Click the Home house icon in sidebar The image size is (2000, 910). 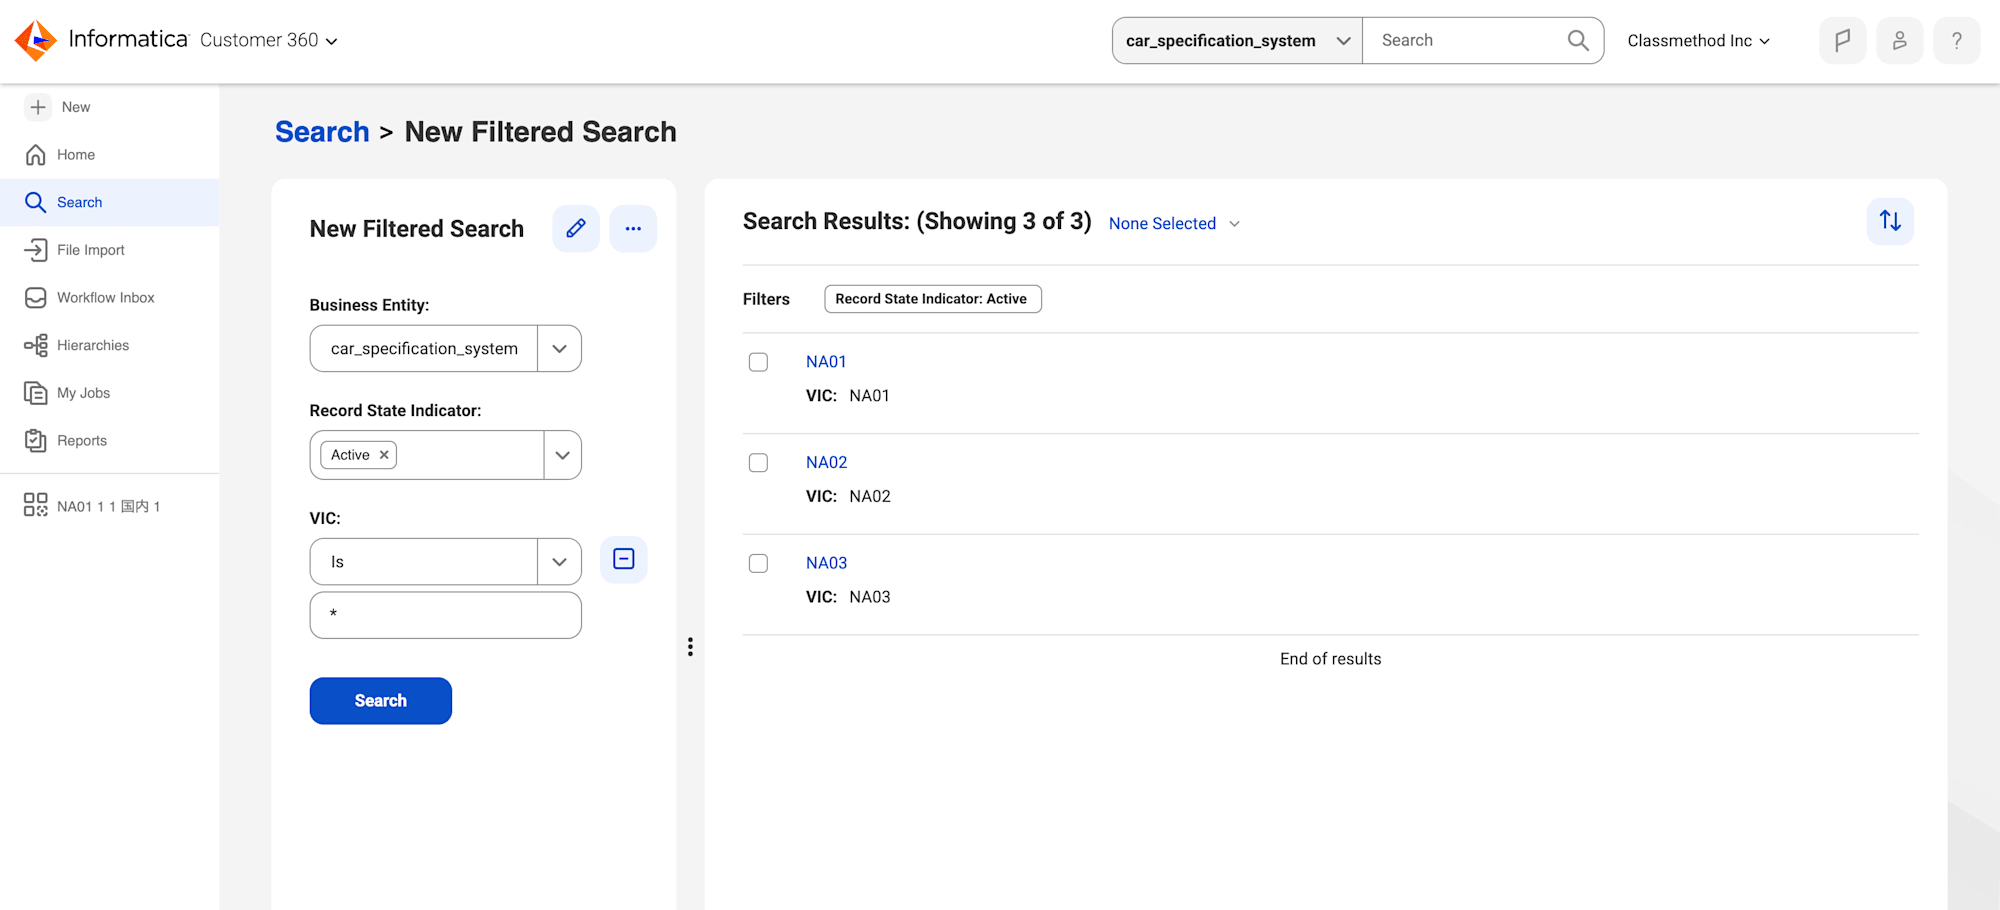pyautogui.click(x=36, y=155)
